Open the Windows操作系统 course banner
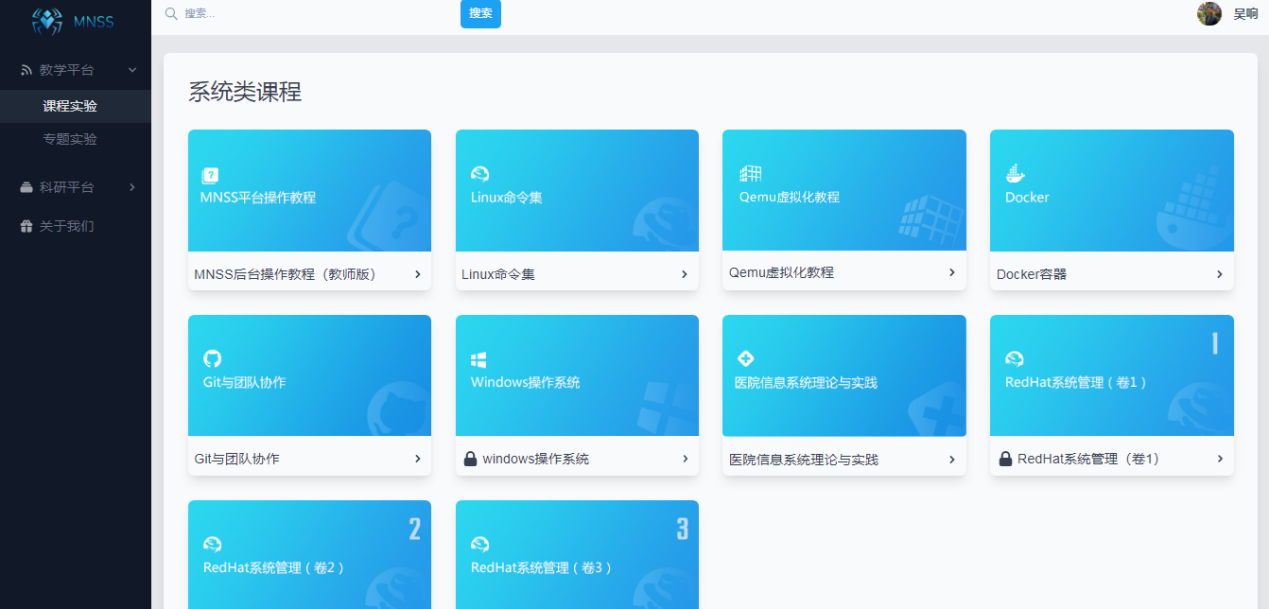Screen dimensions: 1269x609 pos(577,375)
